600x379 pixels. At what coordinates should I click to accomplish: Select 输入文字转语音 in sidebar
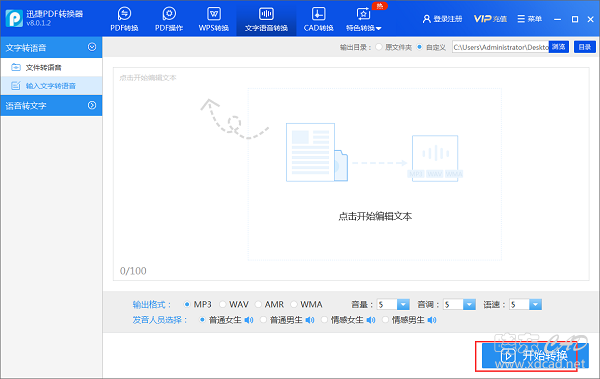[x=51, y=86]
